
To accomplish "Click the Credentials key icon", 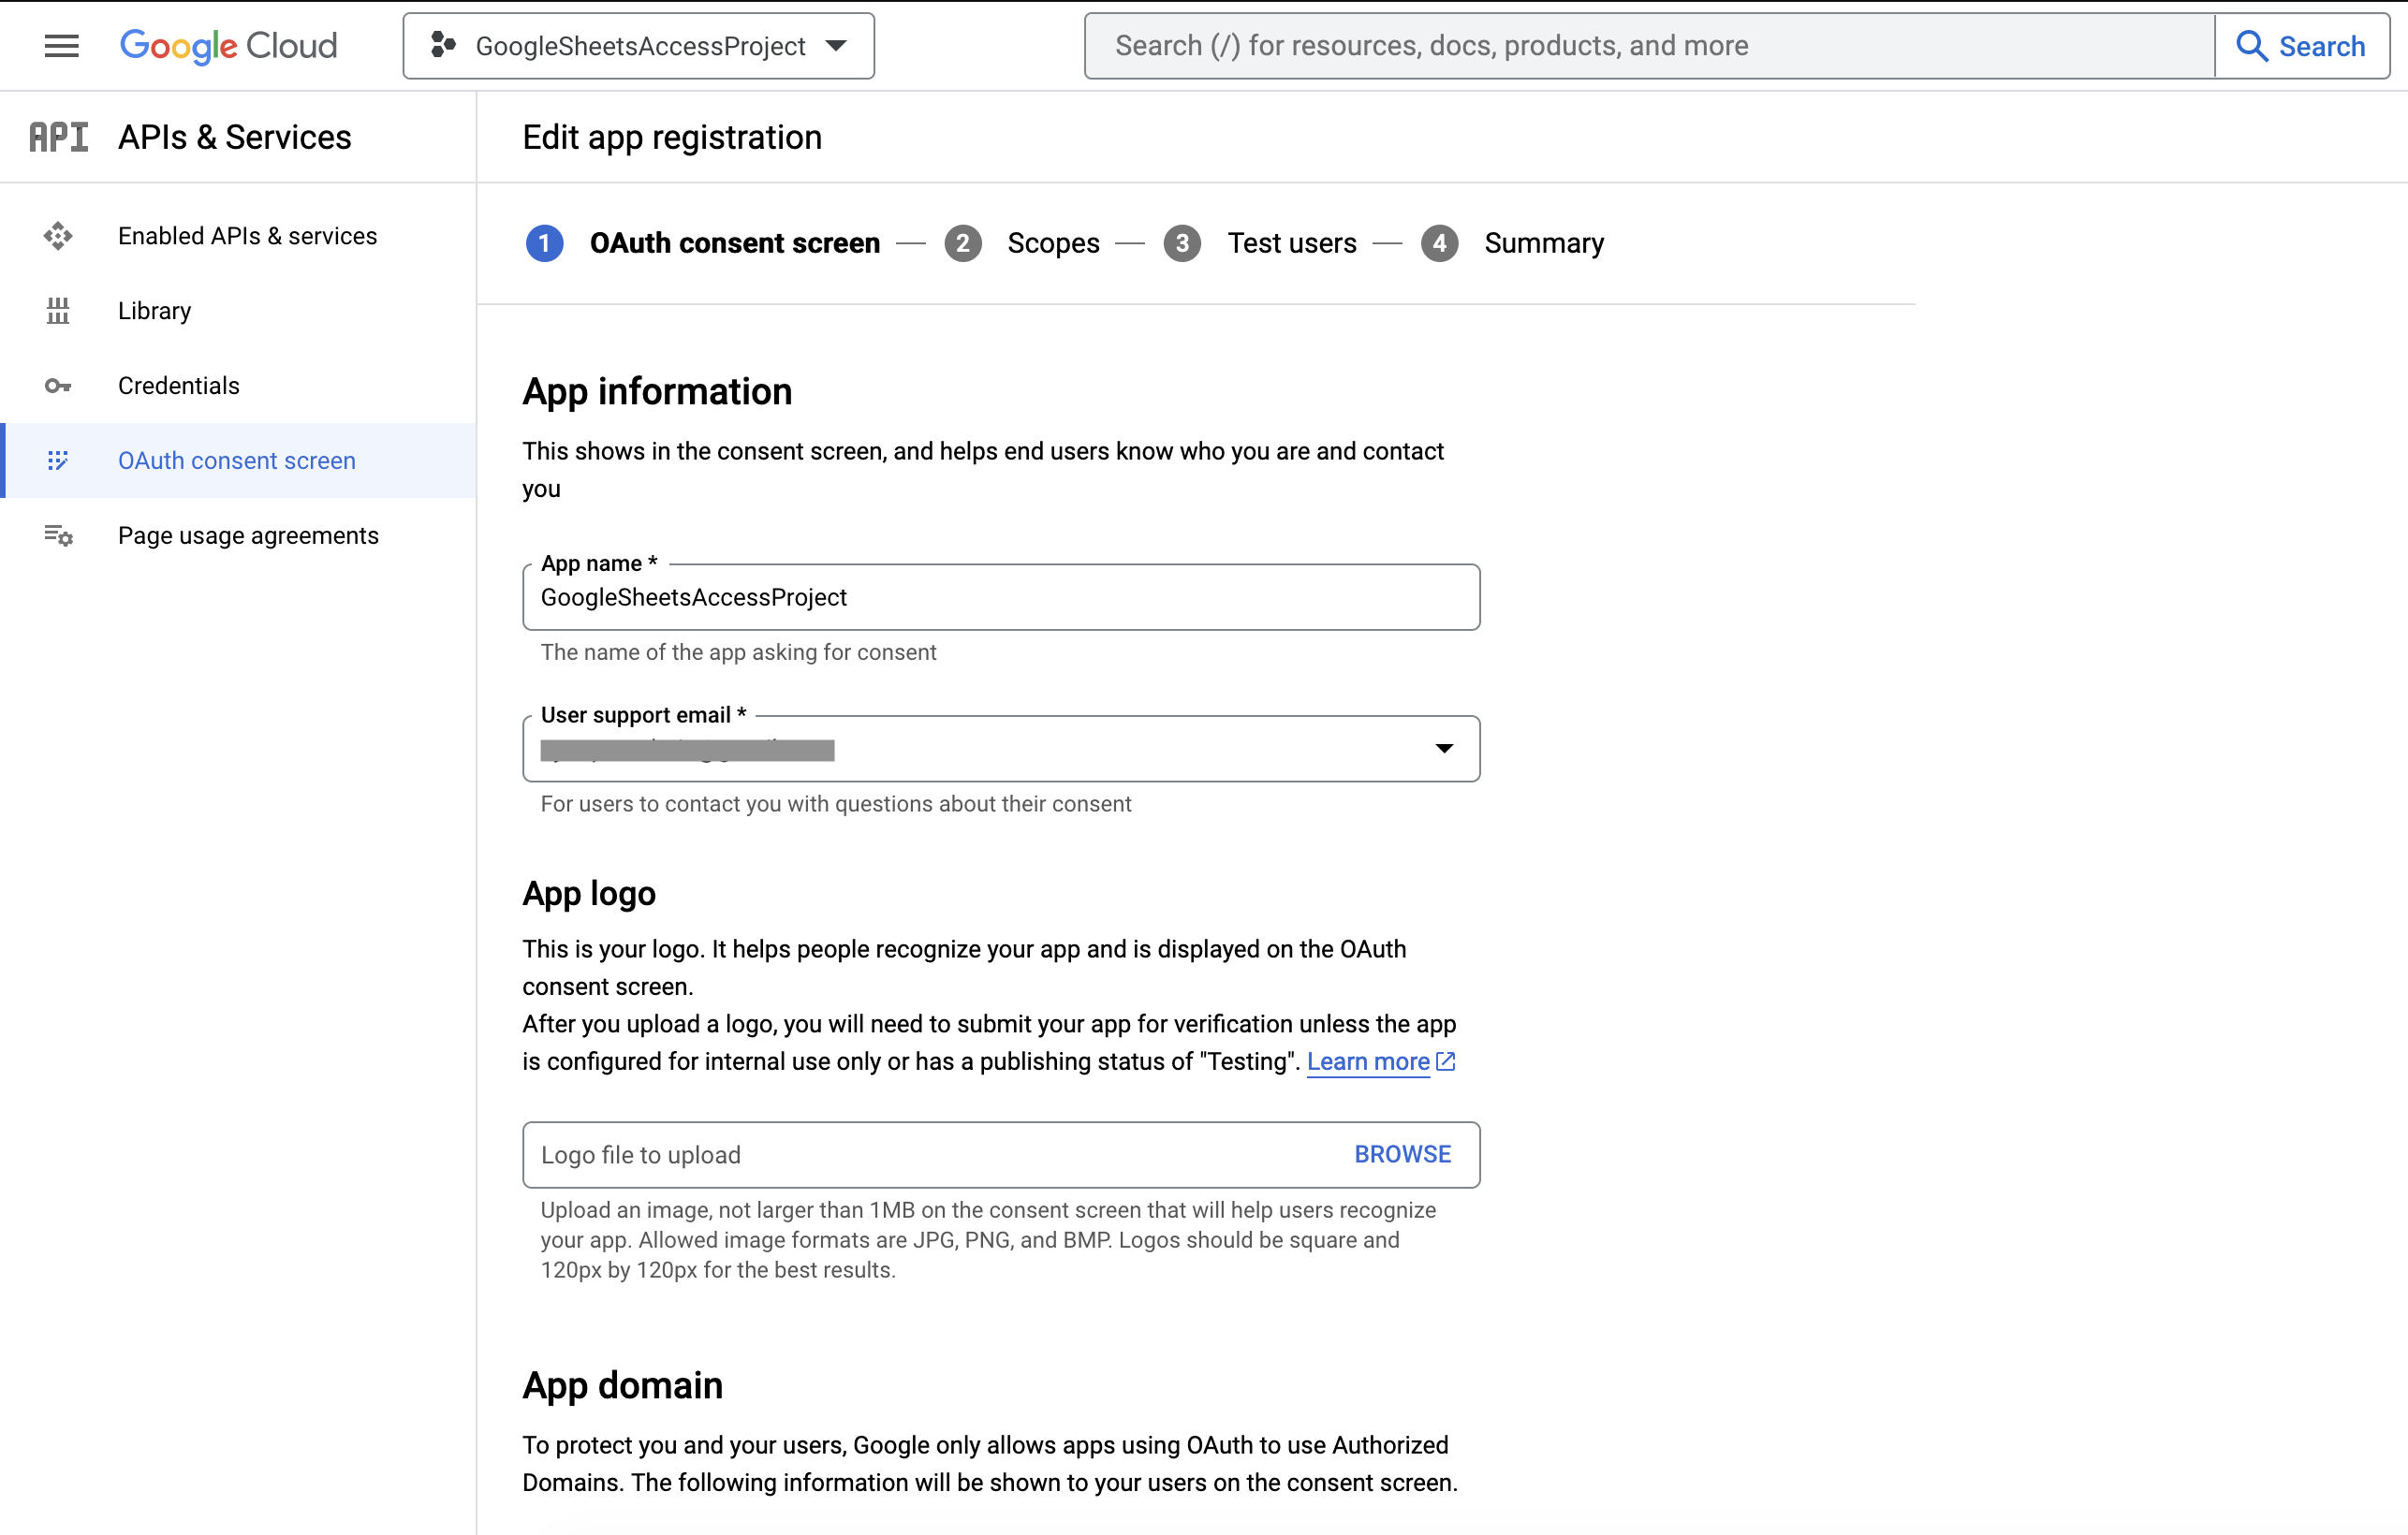I will 58,386.
